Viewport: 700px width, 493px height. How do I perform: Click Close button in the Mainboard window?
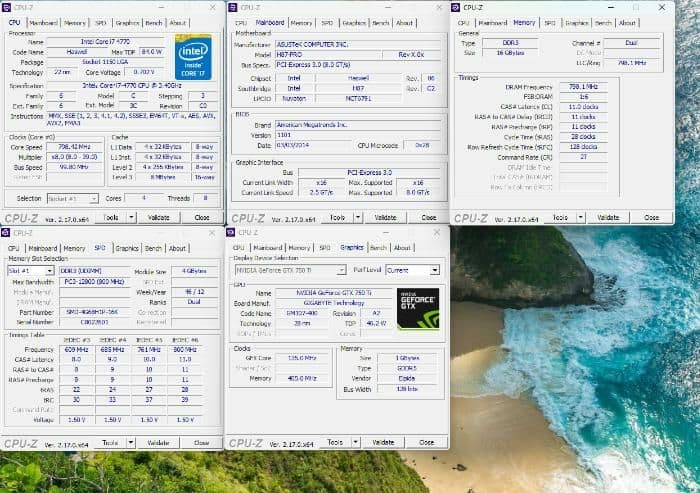[x=429, y=217]
